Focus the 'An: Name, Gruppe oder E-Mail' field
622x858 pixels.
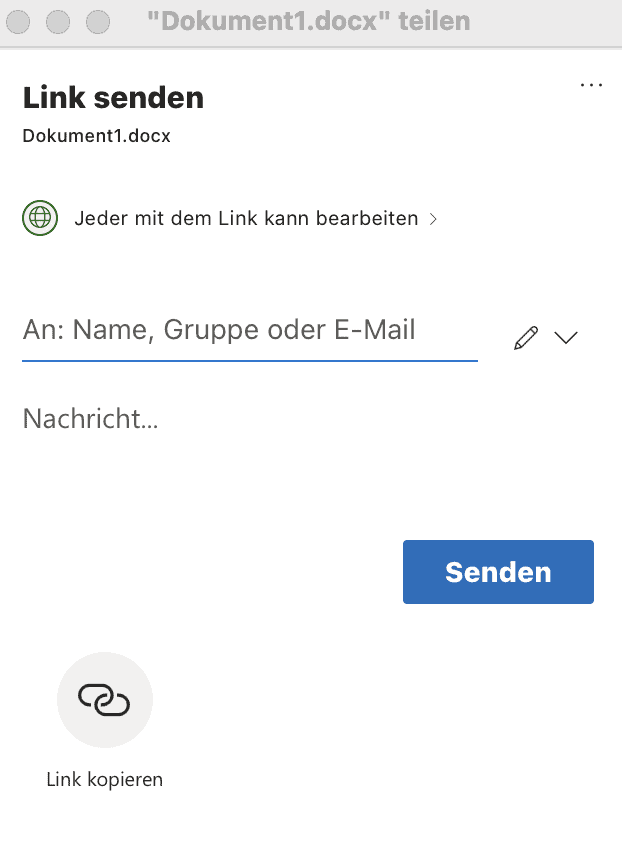click(250, 330)
